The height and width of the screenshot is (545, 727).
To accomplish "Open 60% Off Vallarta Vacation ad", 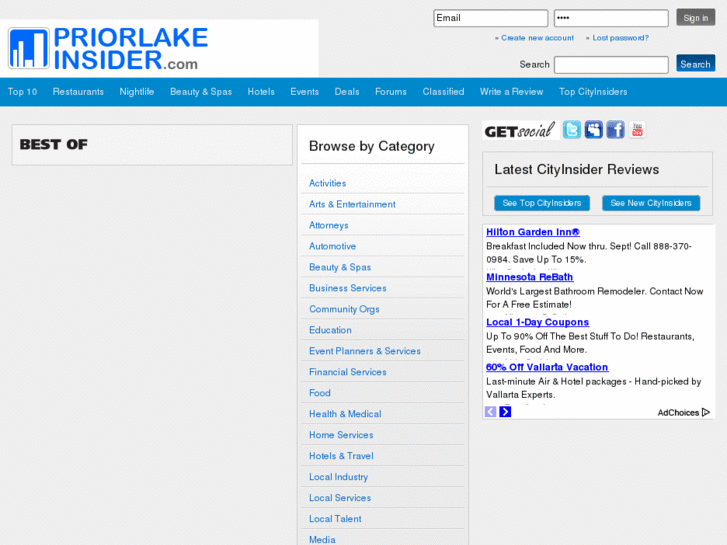I will [x=547, y=367].
